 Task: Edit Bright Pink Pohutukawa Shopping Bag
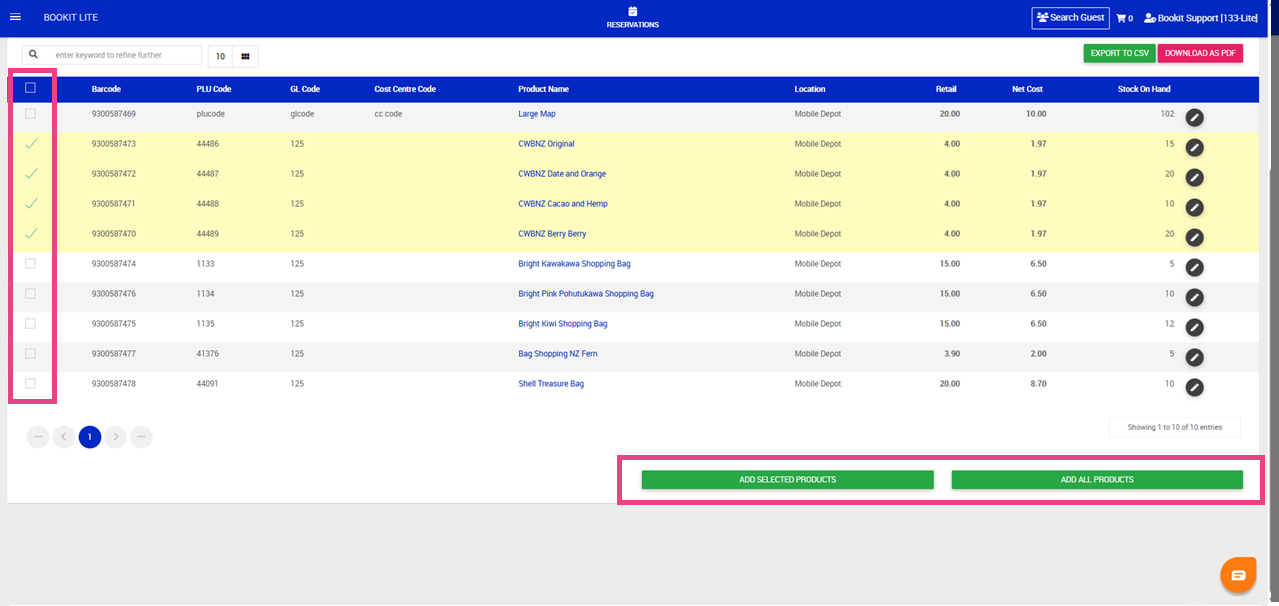pos(1194,298)
